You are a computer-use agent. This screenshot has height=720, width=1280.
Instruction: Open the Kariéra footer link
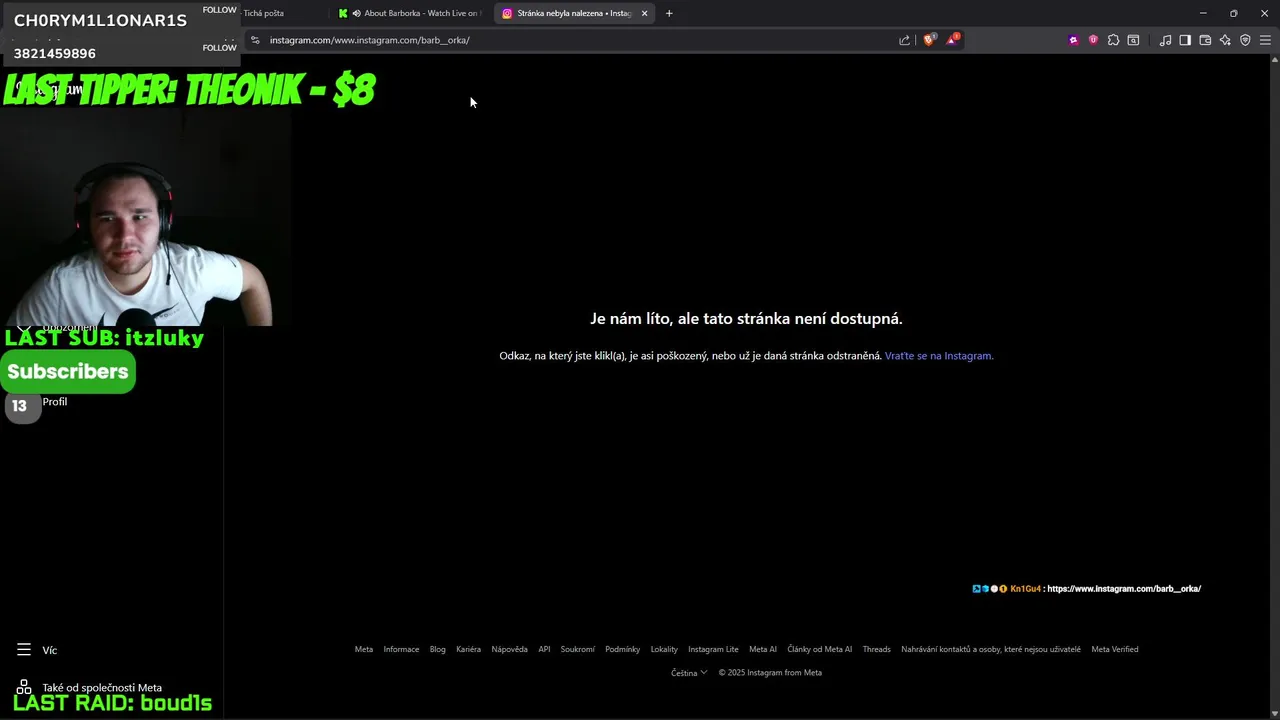coord(468,649)
